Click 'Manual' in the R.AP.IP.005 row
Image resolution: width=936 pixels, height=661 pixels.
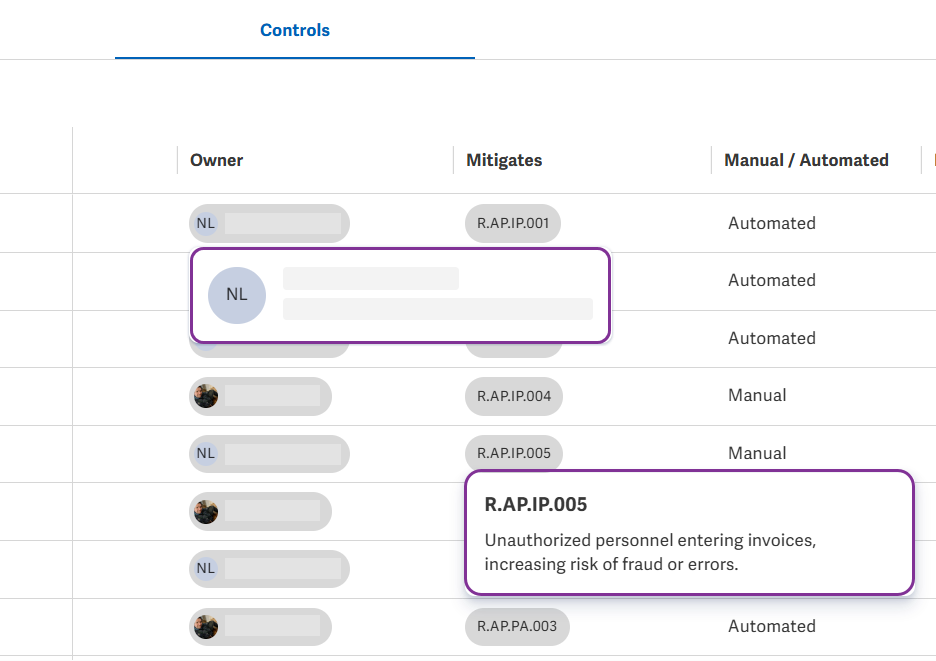(757, 453)
